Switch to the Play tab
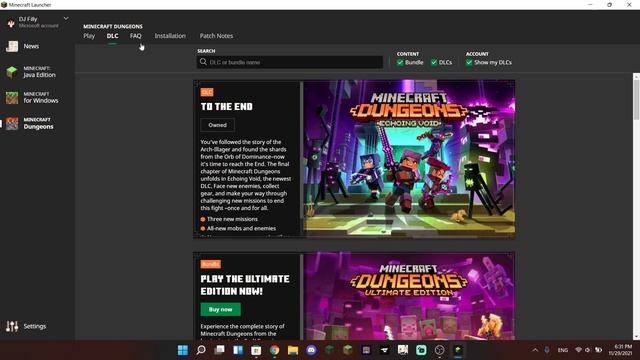 [89, 36]
